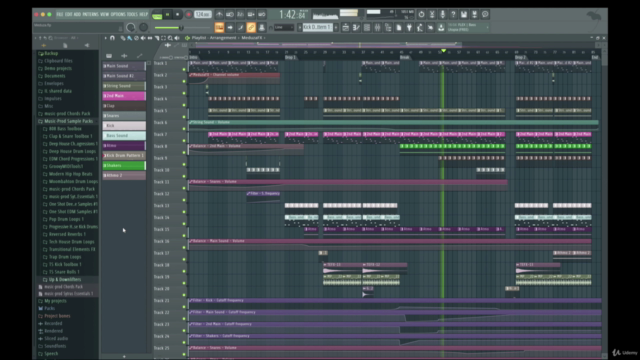Open the PATTERNS menu
This screenshot has height=360, width=640.
(90, 14)
